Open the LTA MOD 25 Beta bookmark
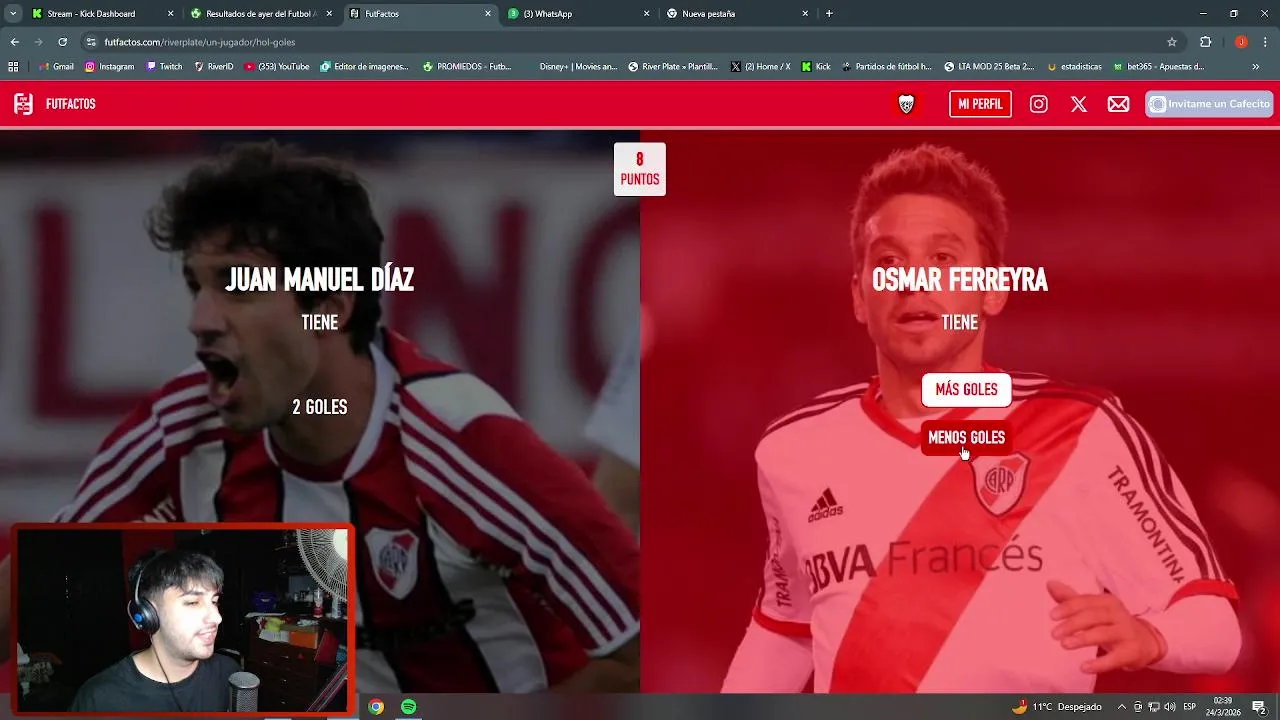1280x720 pixels. click(x=989, y=67)
